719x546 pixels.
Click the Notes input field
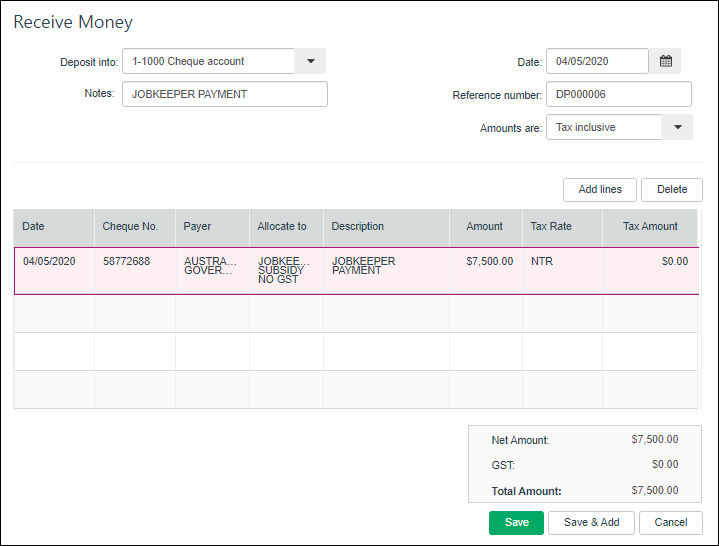click(x=224, y=94)
